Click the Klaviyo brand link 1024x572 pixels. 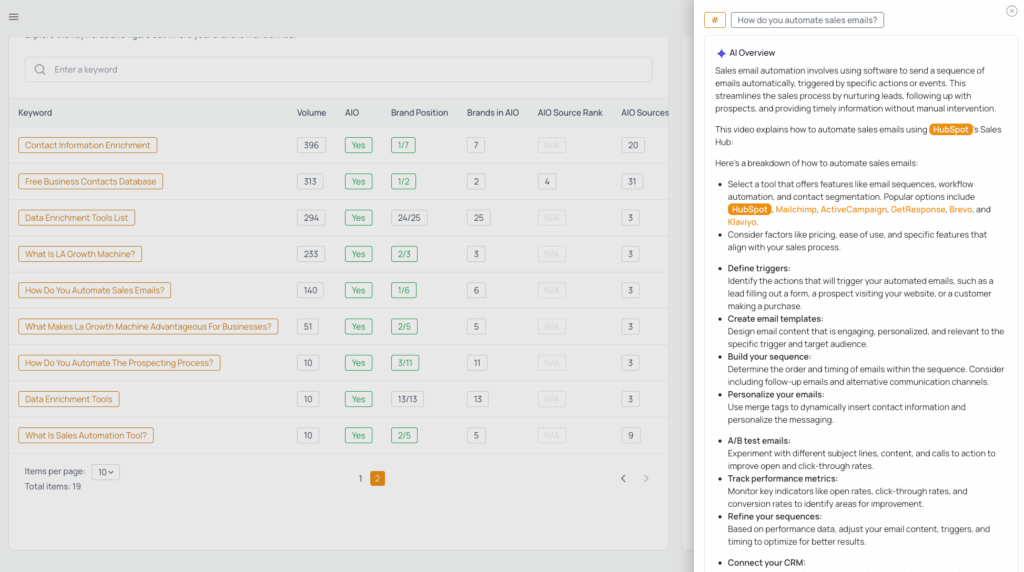click(x=742, y=222)
